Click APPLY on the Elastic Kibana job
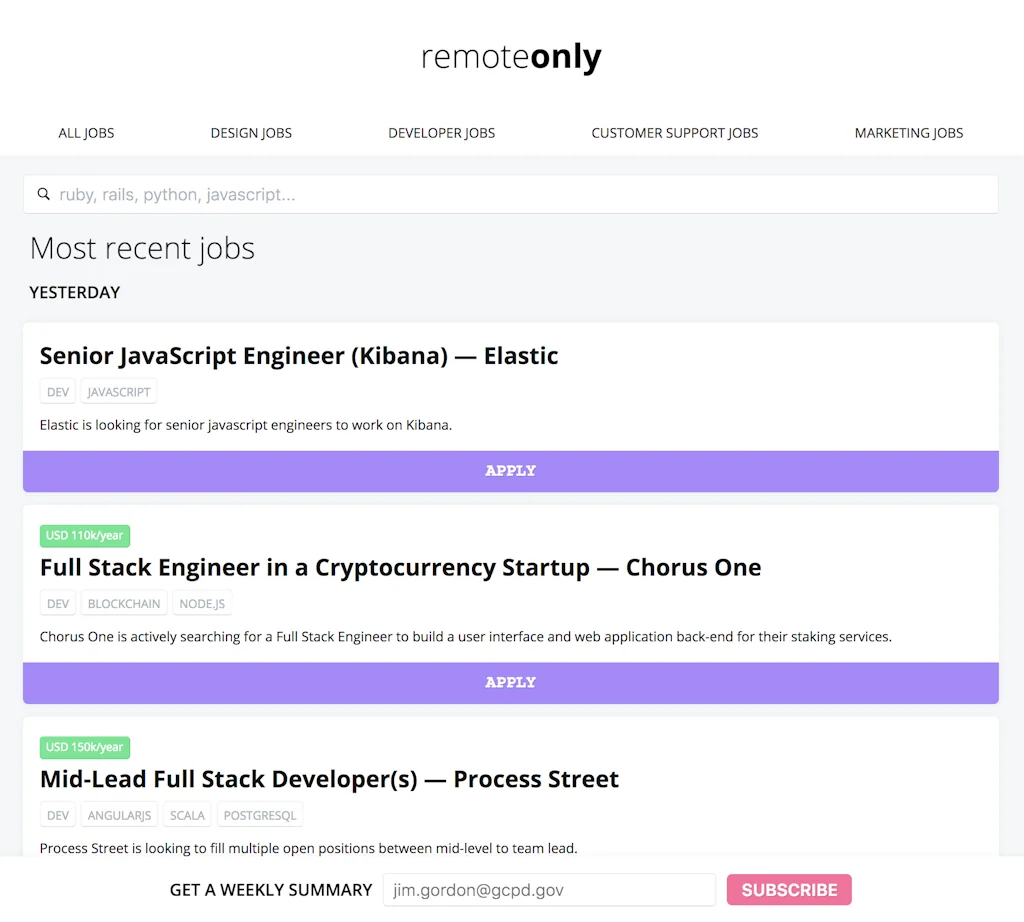 tap(510, 470)
